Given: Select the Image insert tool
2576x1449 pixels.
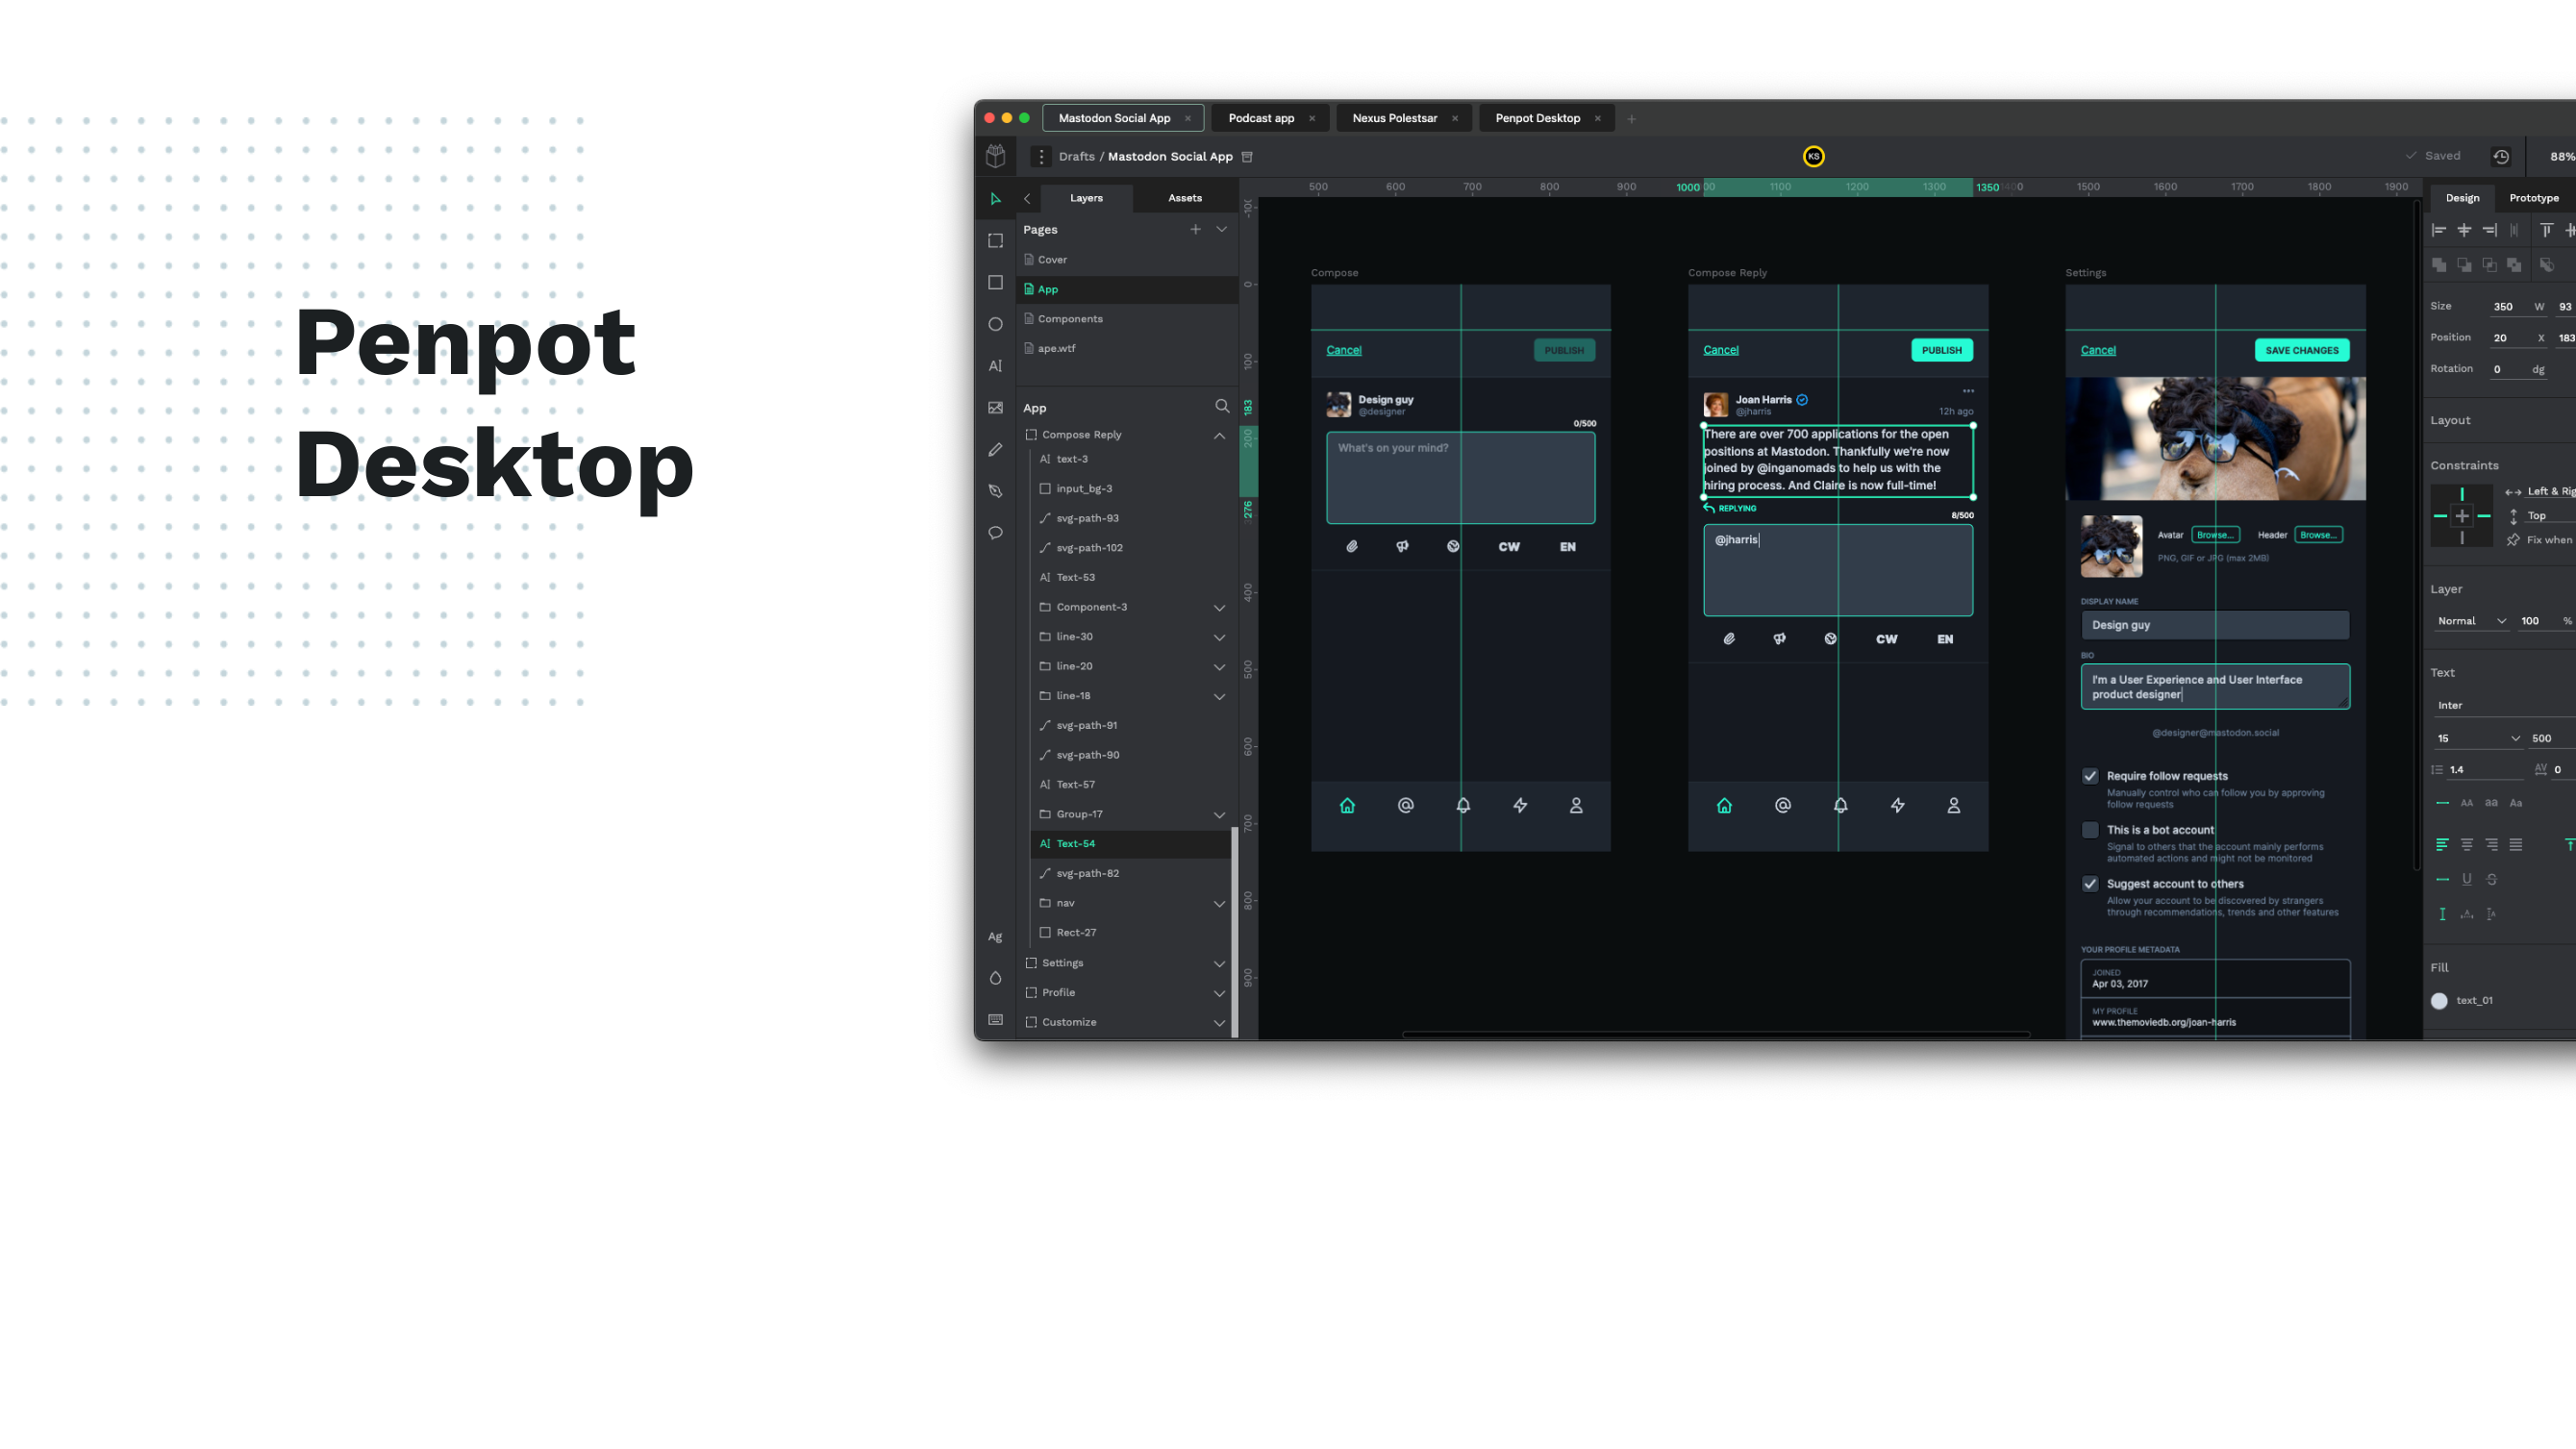Looking at the screenshot, I should [995, 407].
